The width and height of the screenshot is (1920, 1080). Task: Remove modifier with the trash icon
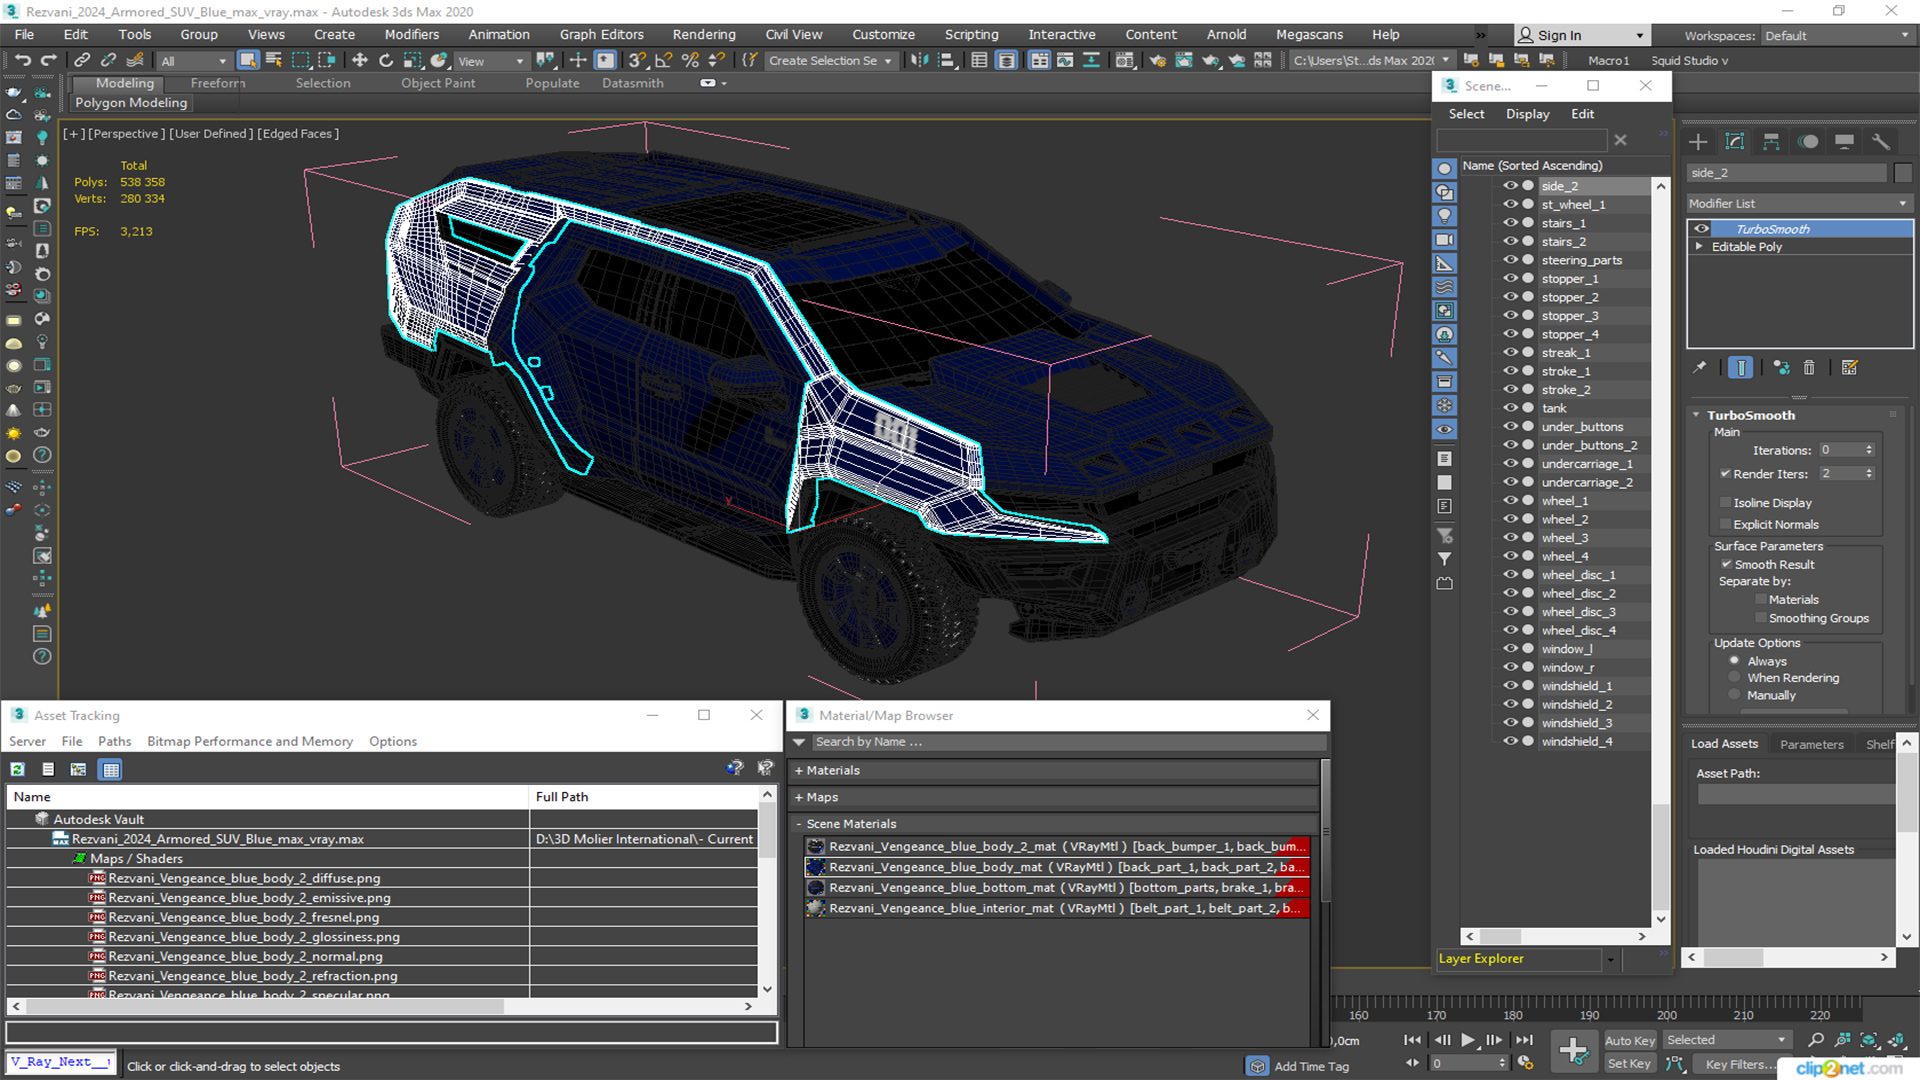click(1809, 368)
